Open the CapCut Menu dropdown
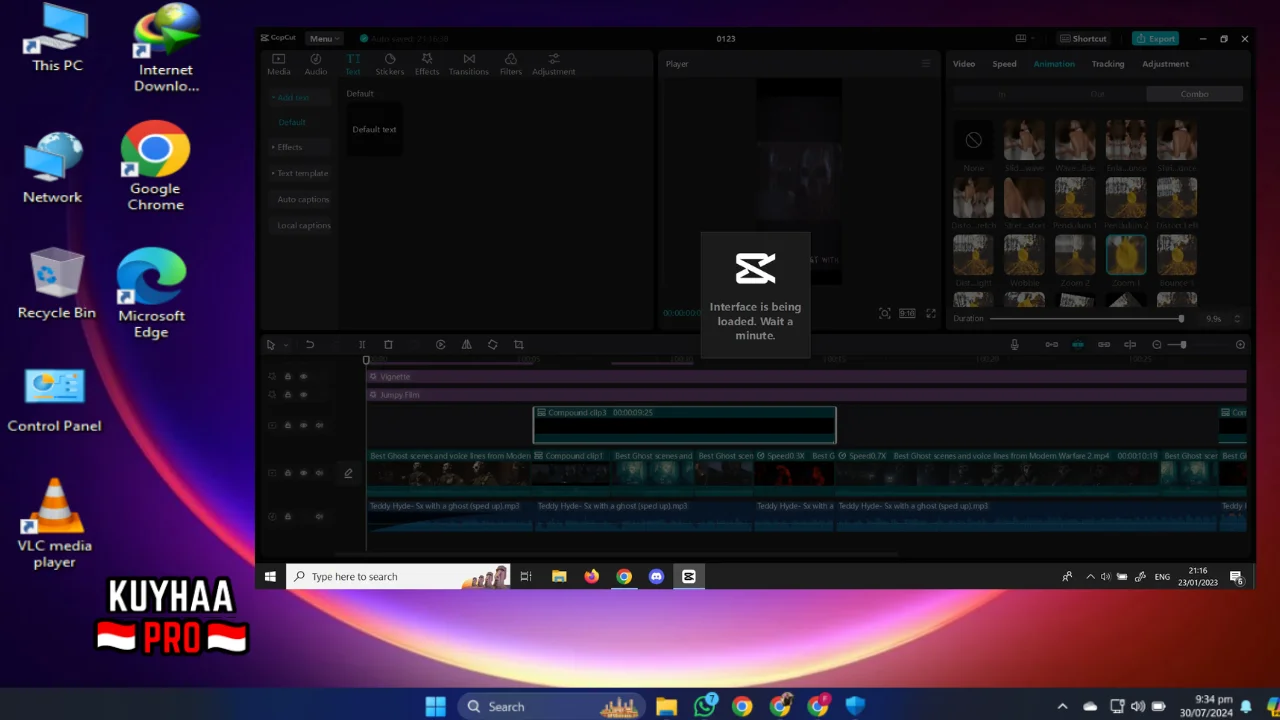Image resolution: width=1280 pixels, height=720 pixels. pos(324,39)
